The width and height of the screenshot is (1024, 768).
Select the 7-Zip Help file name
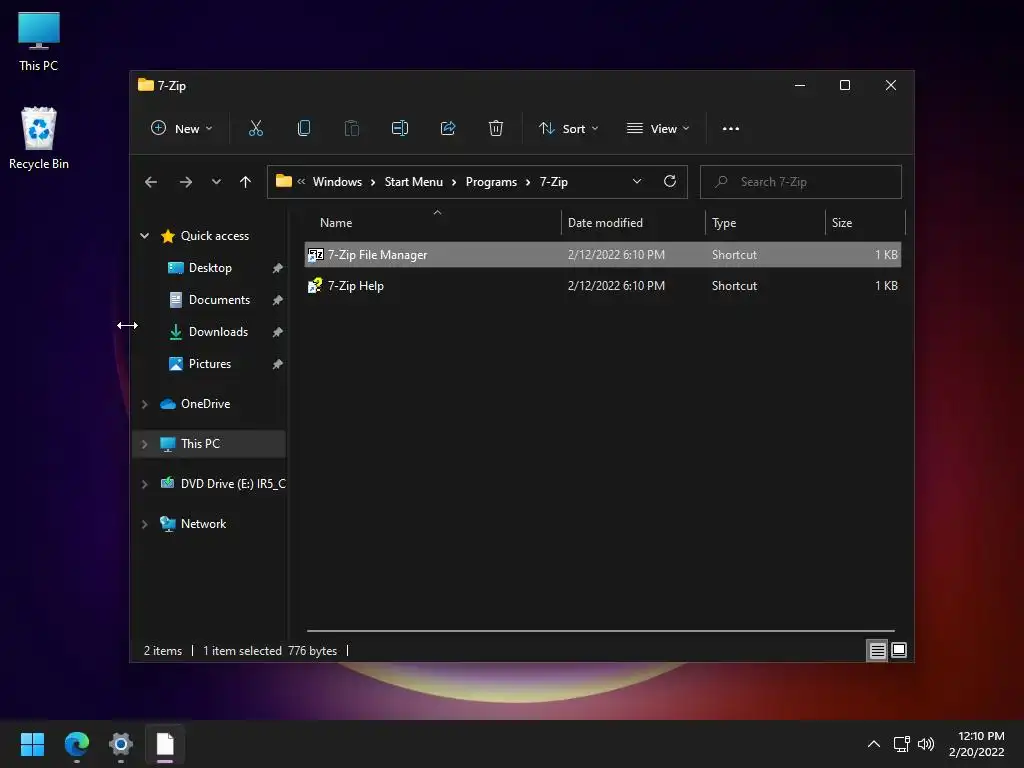(355, 286)
